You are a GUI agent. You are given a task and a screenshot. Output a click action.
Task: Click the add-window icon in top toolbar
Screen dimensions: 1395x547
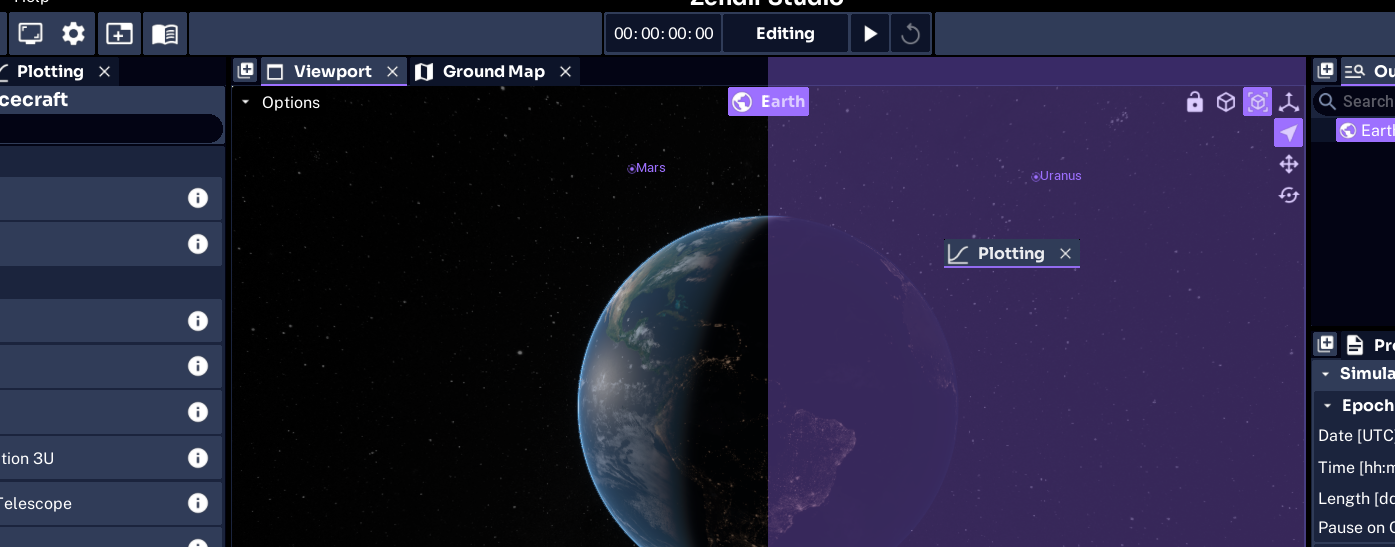tap(119, 34)
